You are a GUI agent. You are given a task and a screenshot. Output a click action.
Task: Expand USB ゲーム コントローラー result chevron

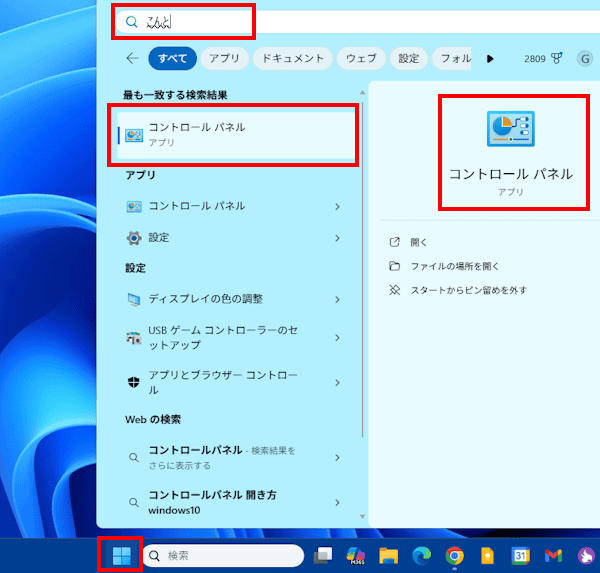click(x=337, y=338)
